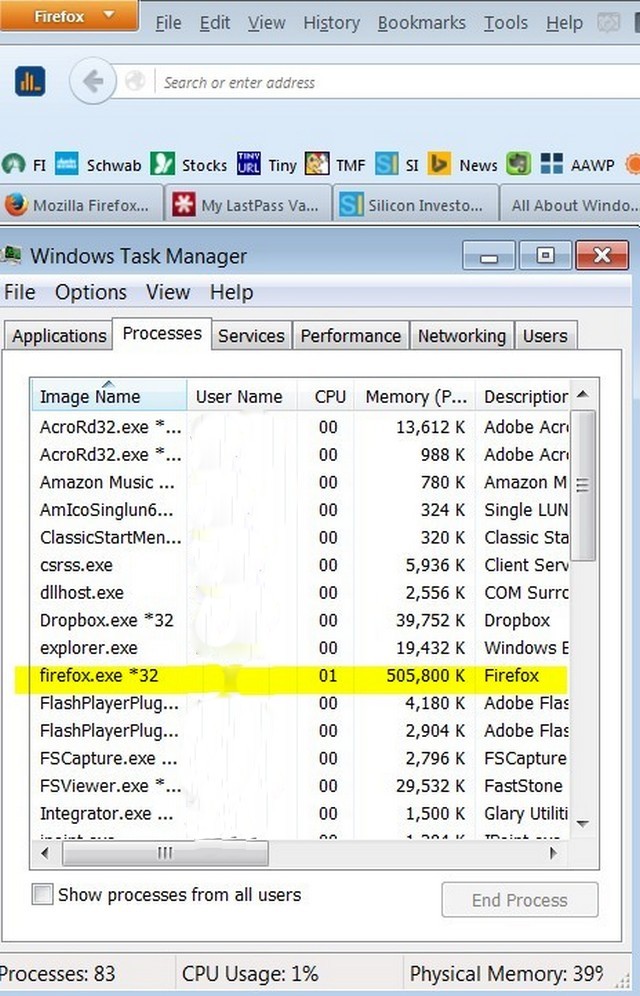Viewport: 640px width, 996px height.
Task: Click the horizontal scroll left arrow
Action: (x=44, y=852)
